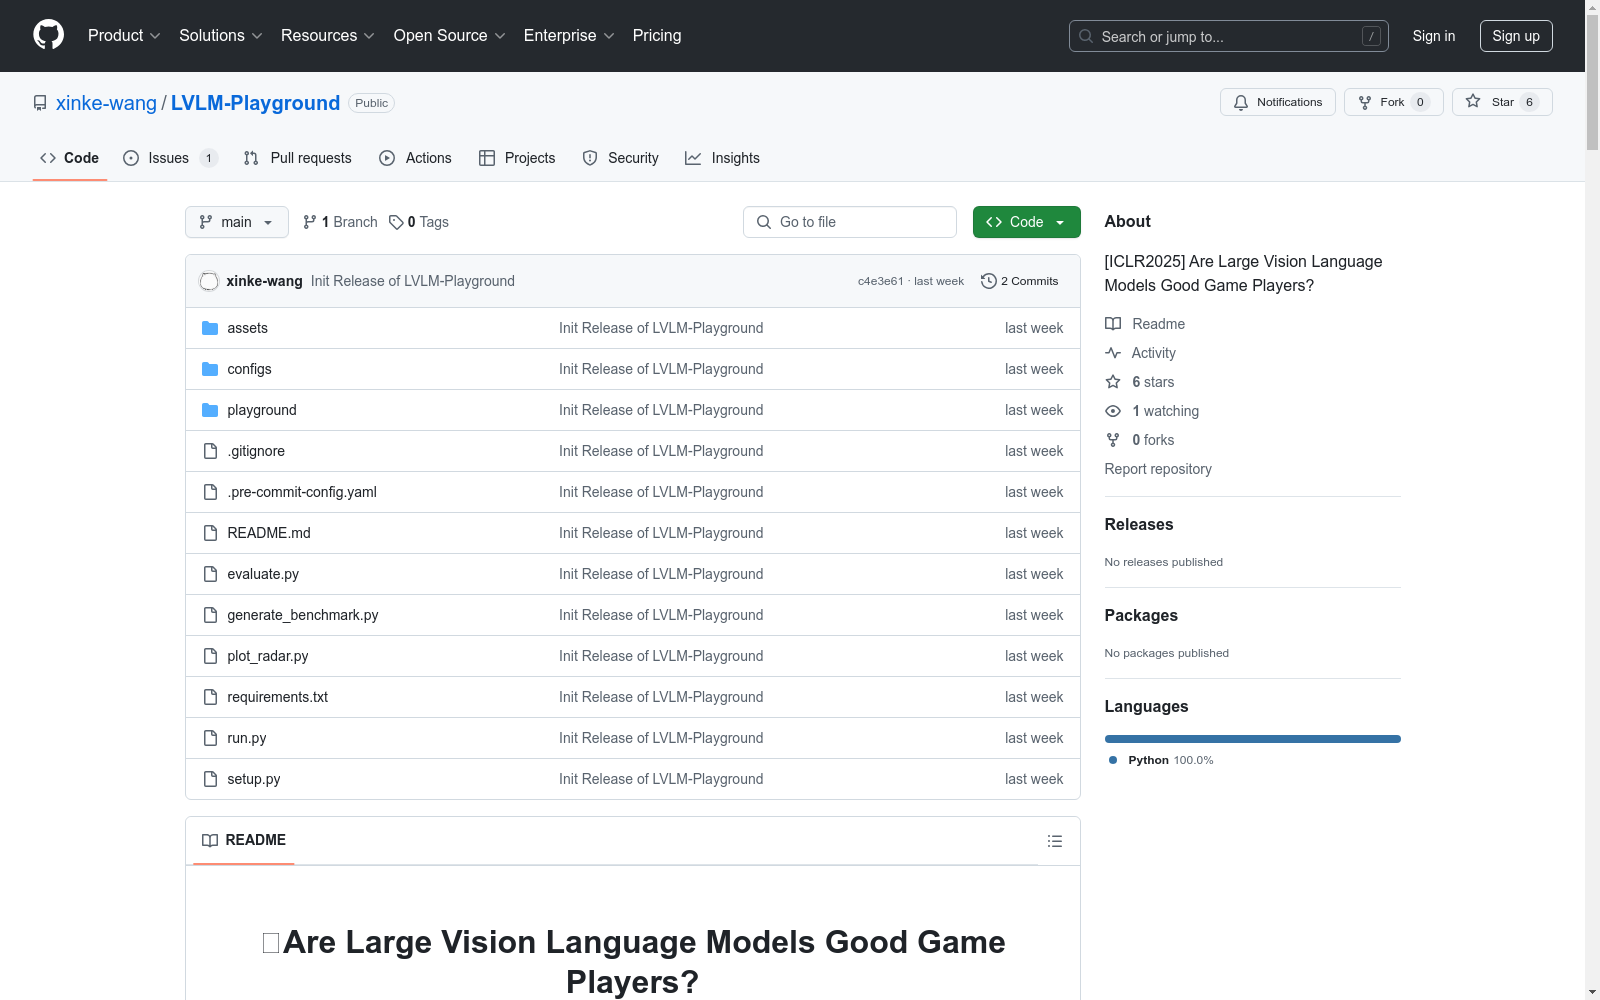The width and height of the screenshot is (1600, 1000).
Task: Open the main branch selector dropdown
Action: 237,222
